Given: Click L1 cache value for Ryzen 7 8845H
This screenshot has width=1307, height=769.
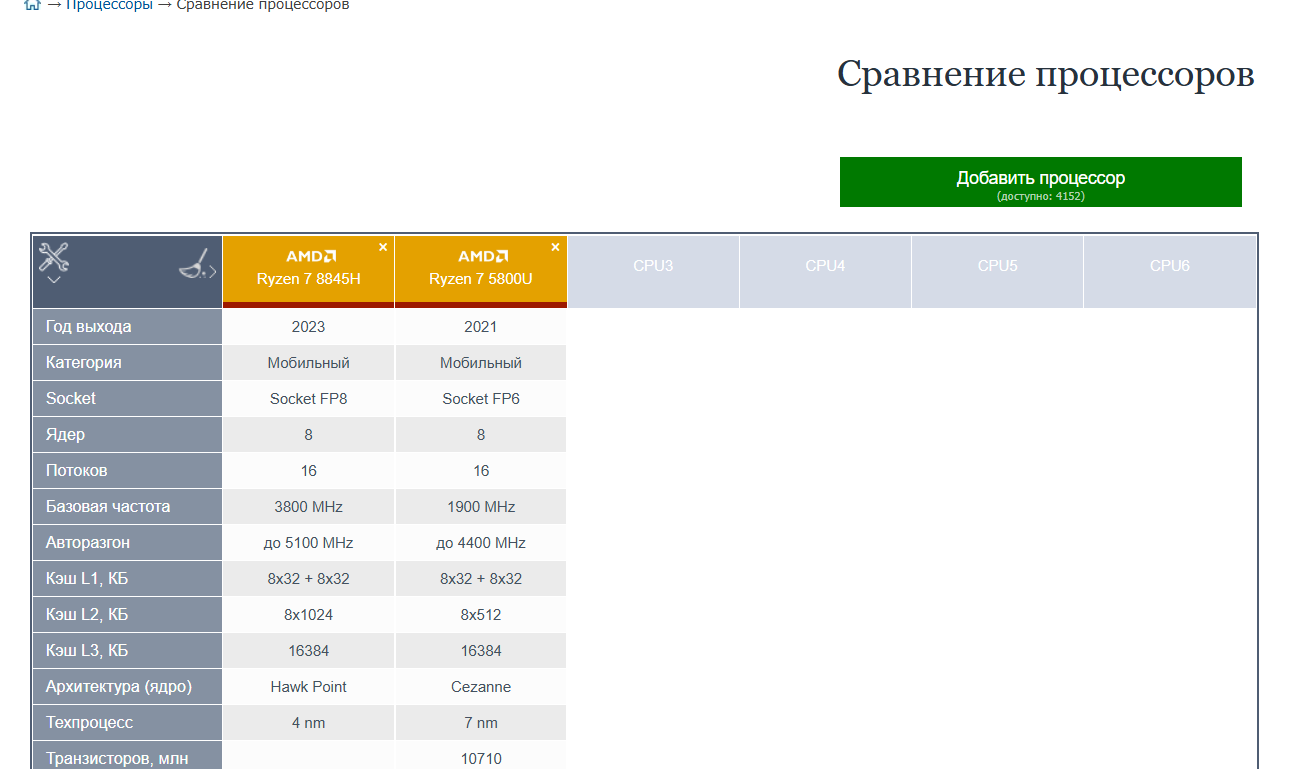Looking at the screenshot, I should (x=309, y=579).
